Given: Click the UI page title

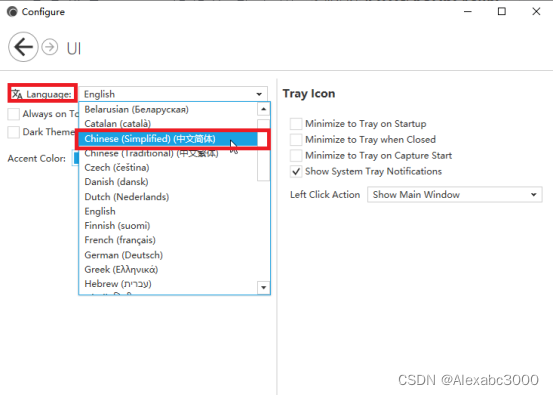Looking at the screenshot, I should coord(74,48).
